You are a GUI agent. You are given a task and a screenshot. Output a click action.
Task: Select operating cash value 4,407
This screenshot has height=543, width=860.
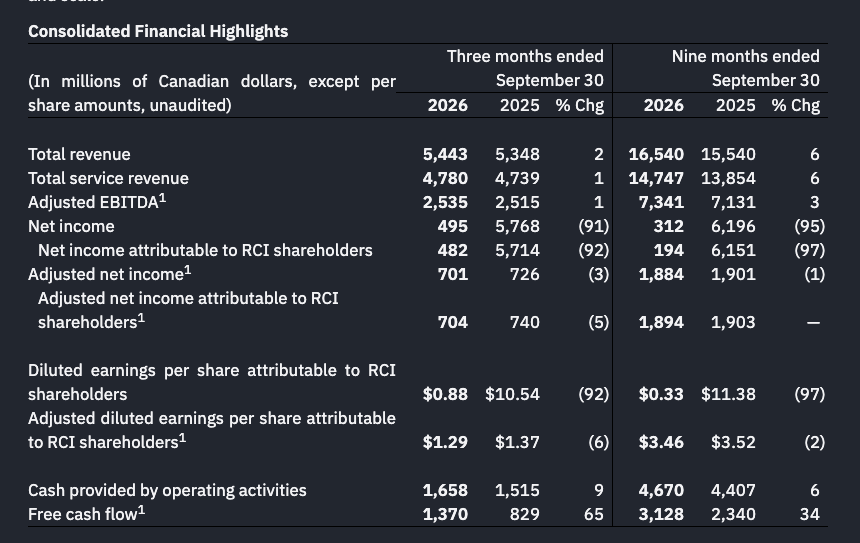pos(733,490)
